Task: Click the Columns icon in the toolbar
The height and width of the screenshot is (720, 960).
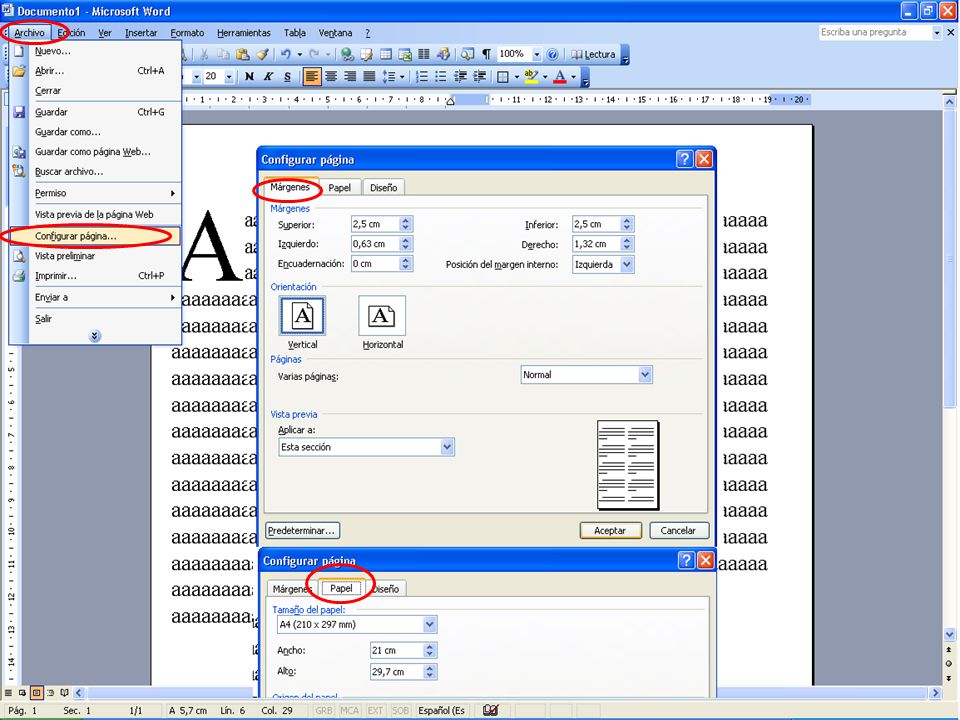Action: click(424, 54)
